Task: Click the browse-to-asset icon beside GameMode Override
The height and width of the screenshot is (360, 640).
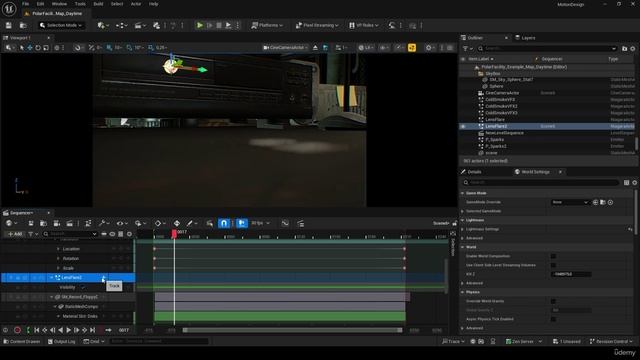Action: click(603, 202)
